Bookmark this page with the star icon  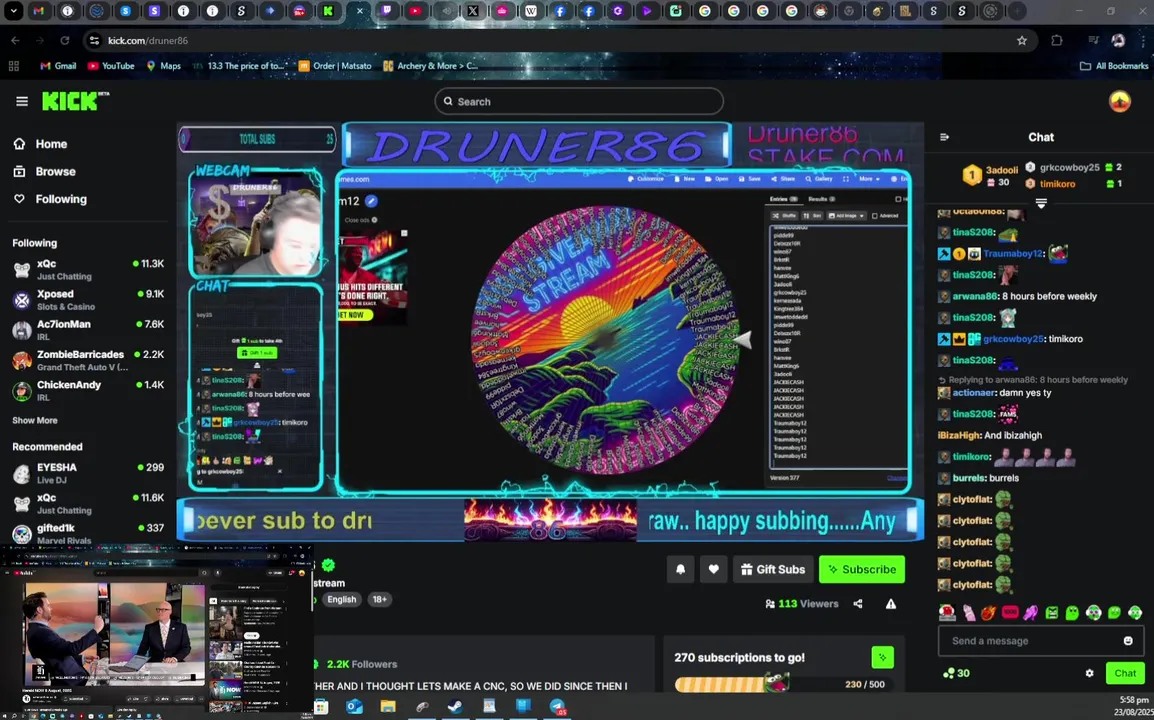coord(1022,40)
